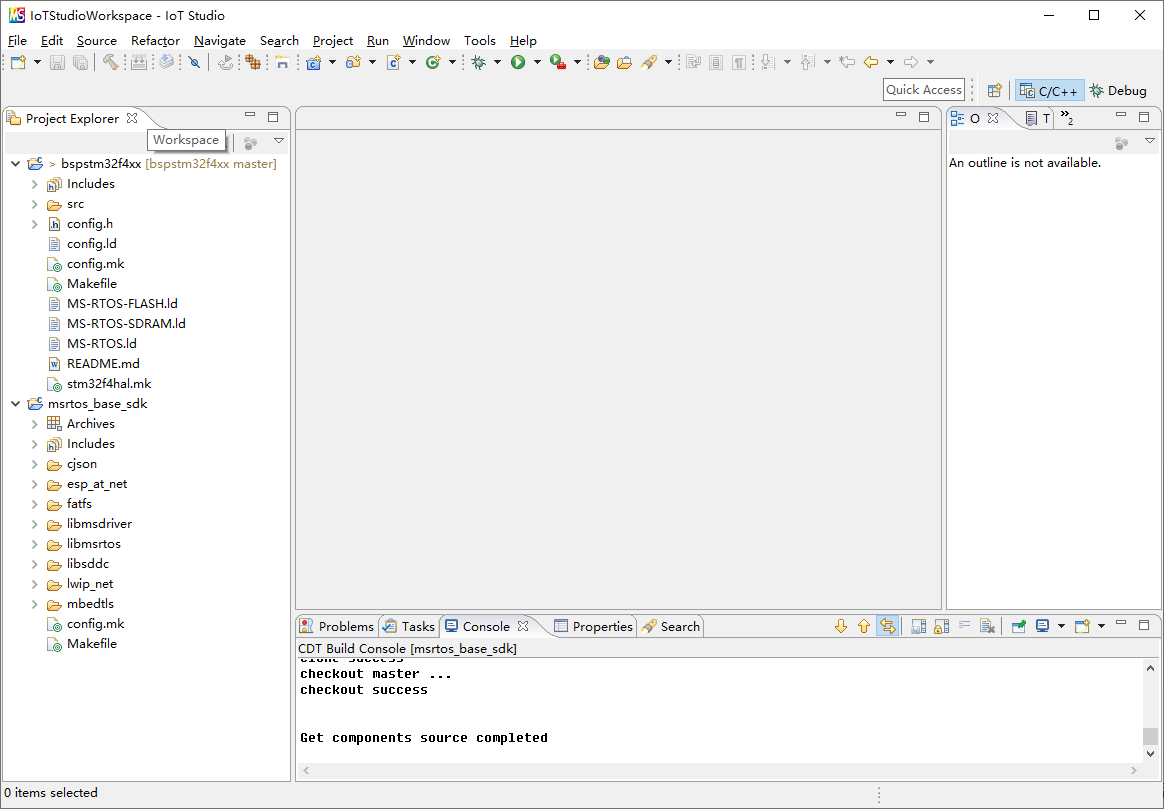Click the yellow Back navigation arrow
This screenshot has width=1164, height=809.
pos(871,62)
